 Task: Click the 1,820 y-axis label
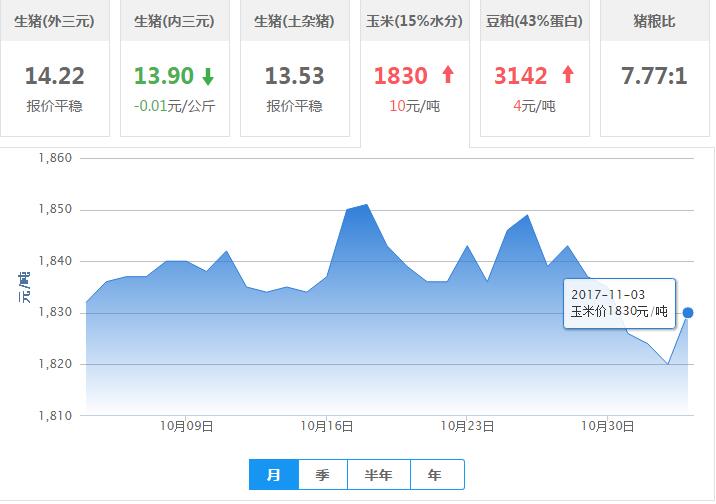click(55, 364)
